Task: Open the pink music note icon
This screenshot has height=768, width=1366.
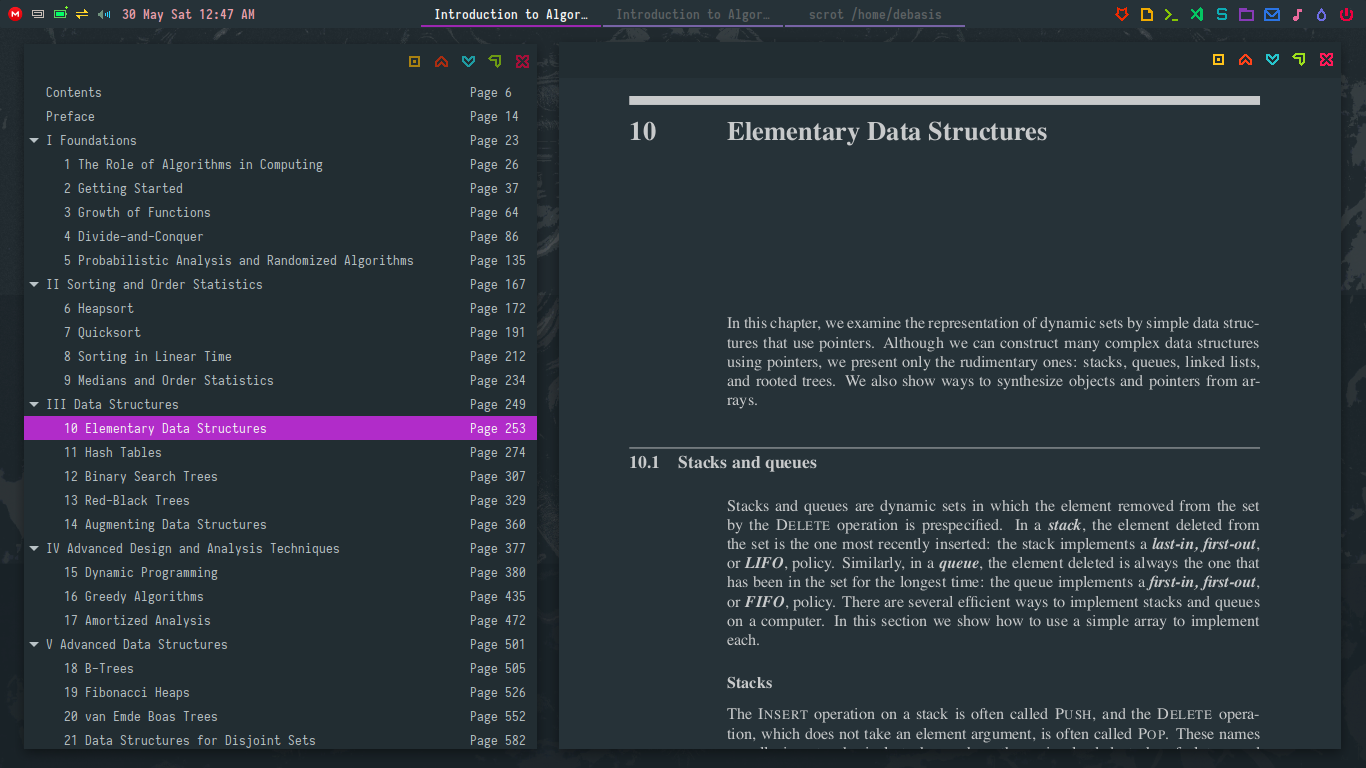Action: (x=1297, y=15)
